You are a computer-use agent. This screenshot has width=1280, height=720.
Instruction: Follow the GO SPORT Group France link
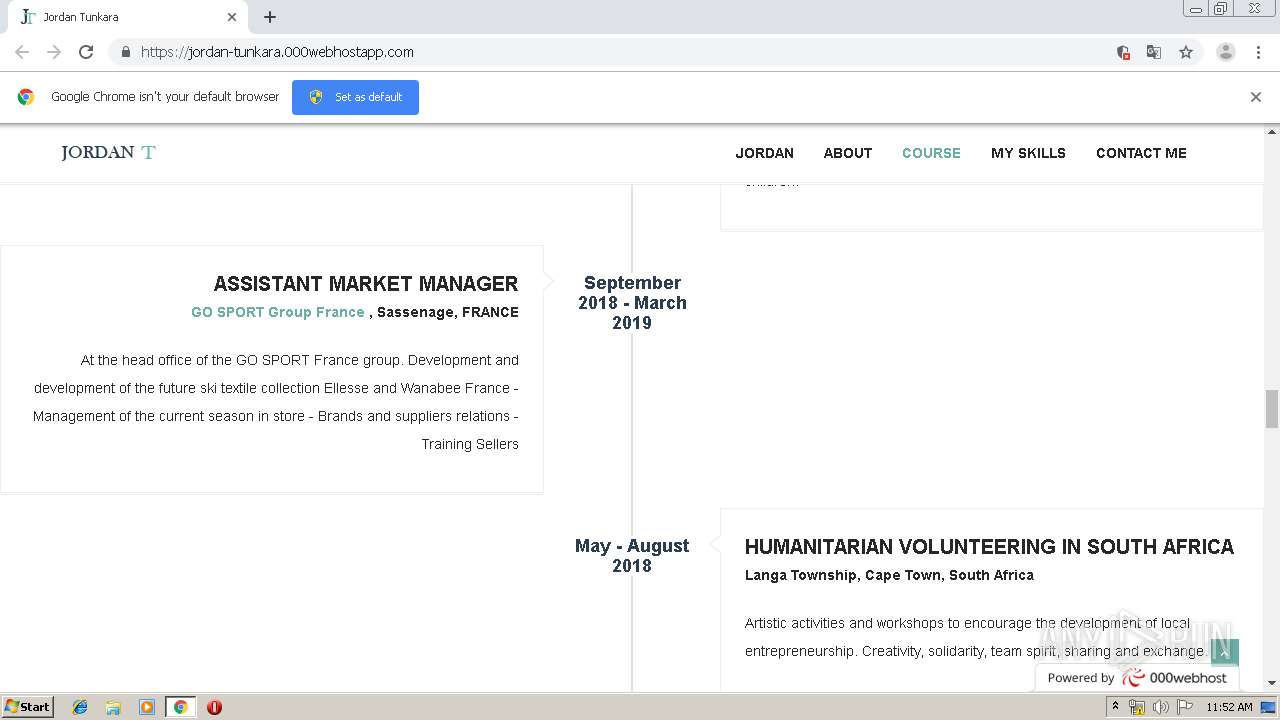click(278, 312)
